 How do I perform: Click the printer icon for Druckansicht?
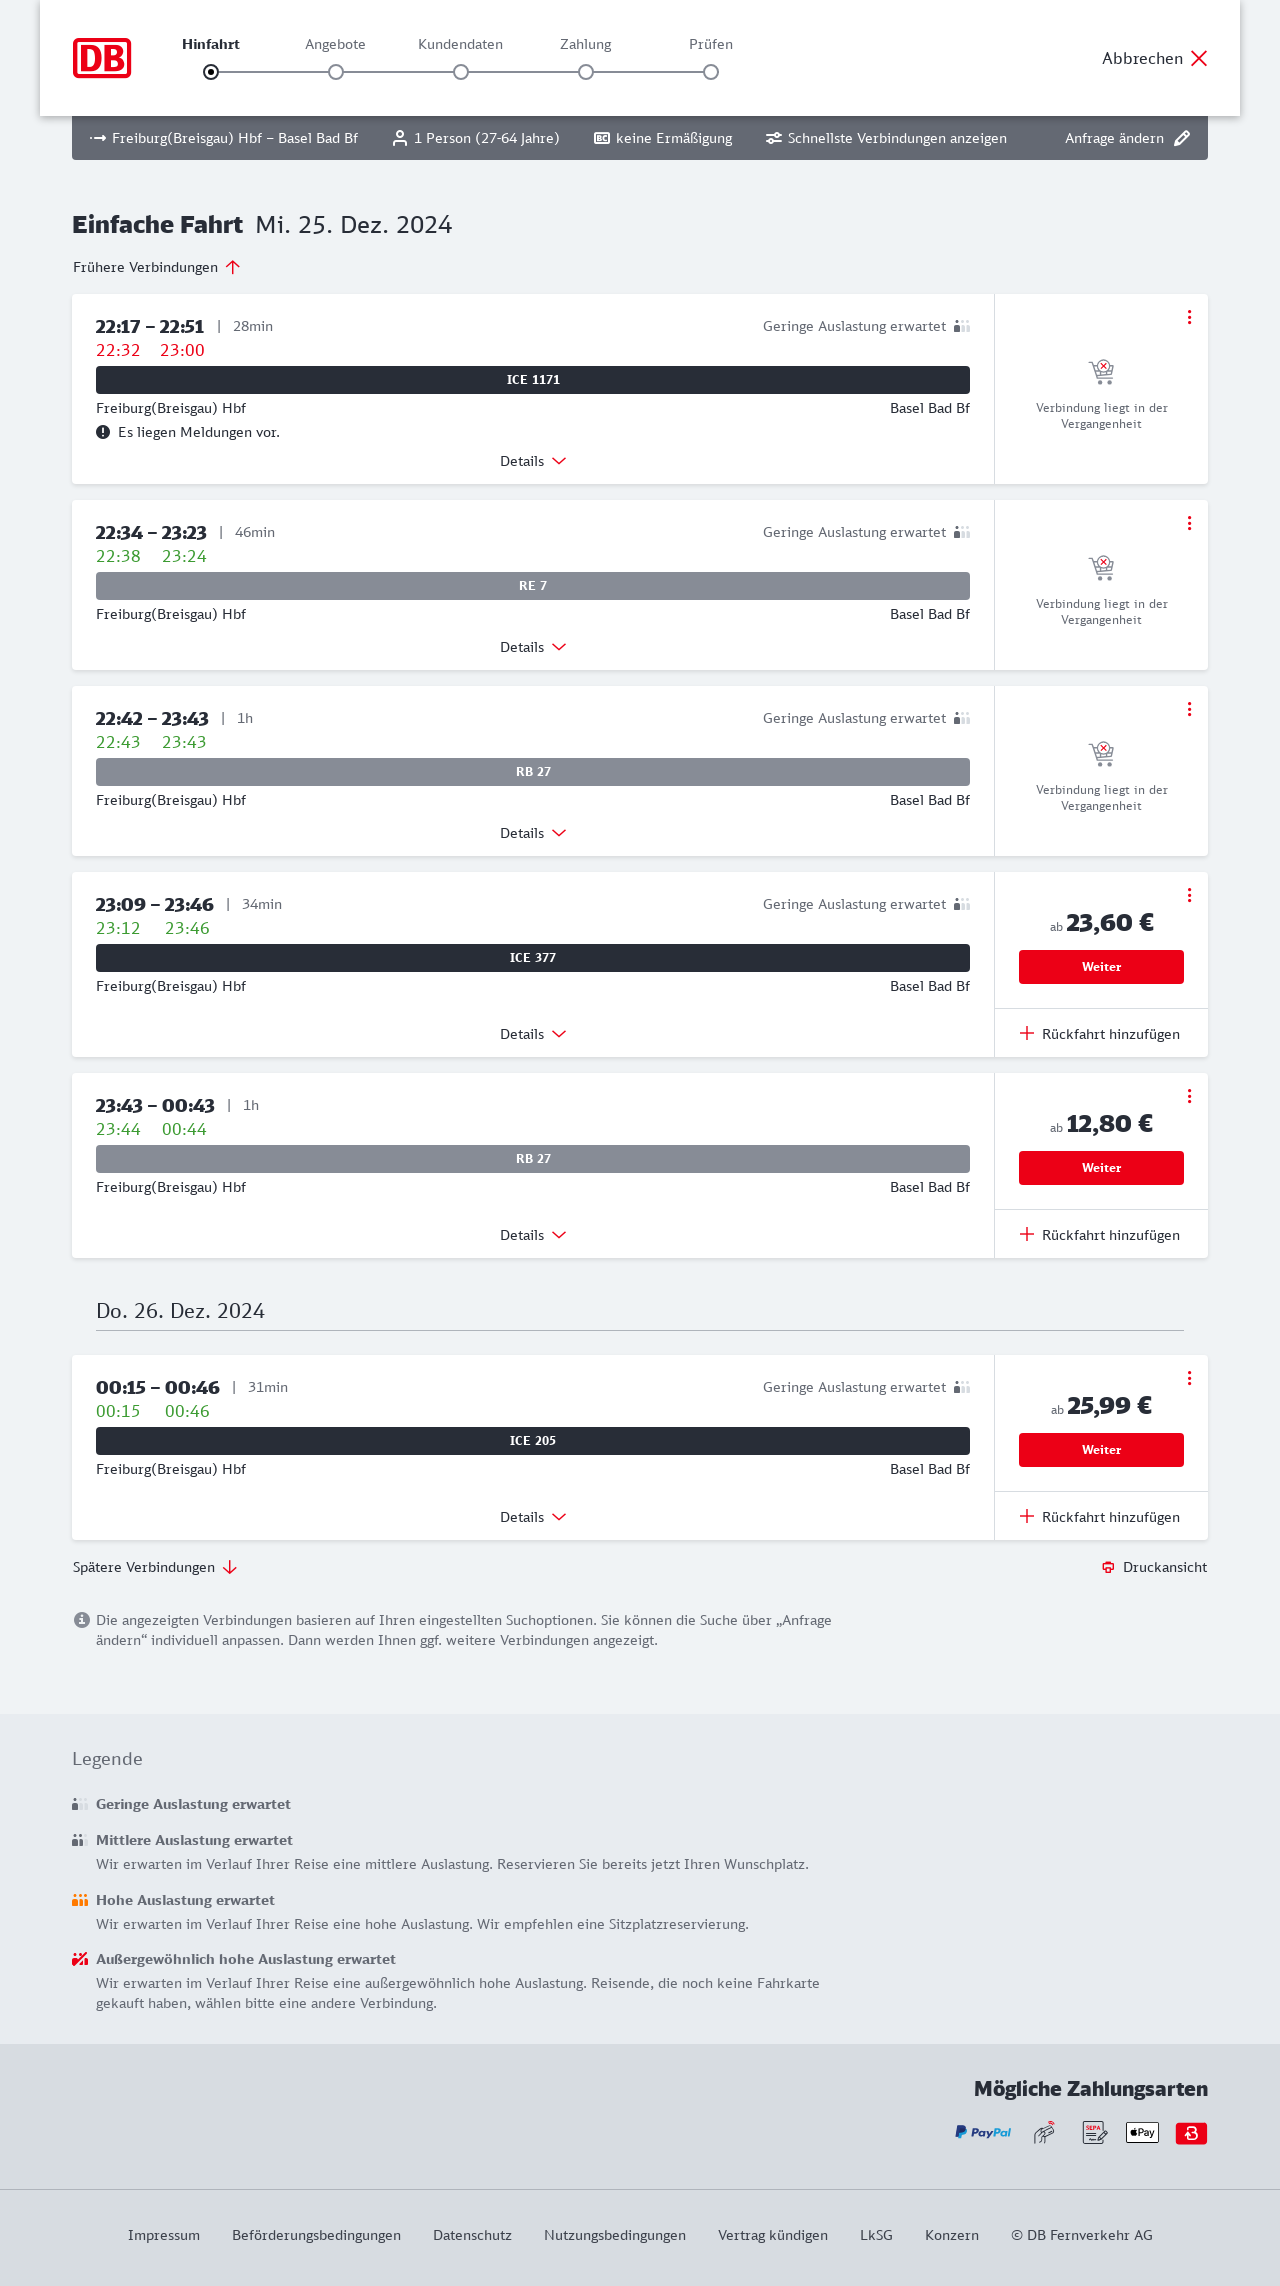[1108, 1567]
